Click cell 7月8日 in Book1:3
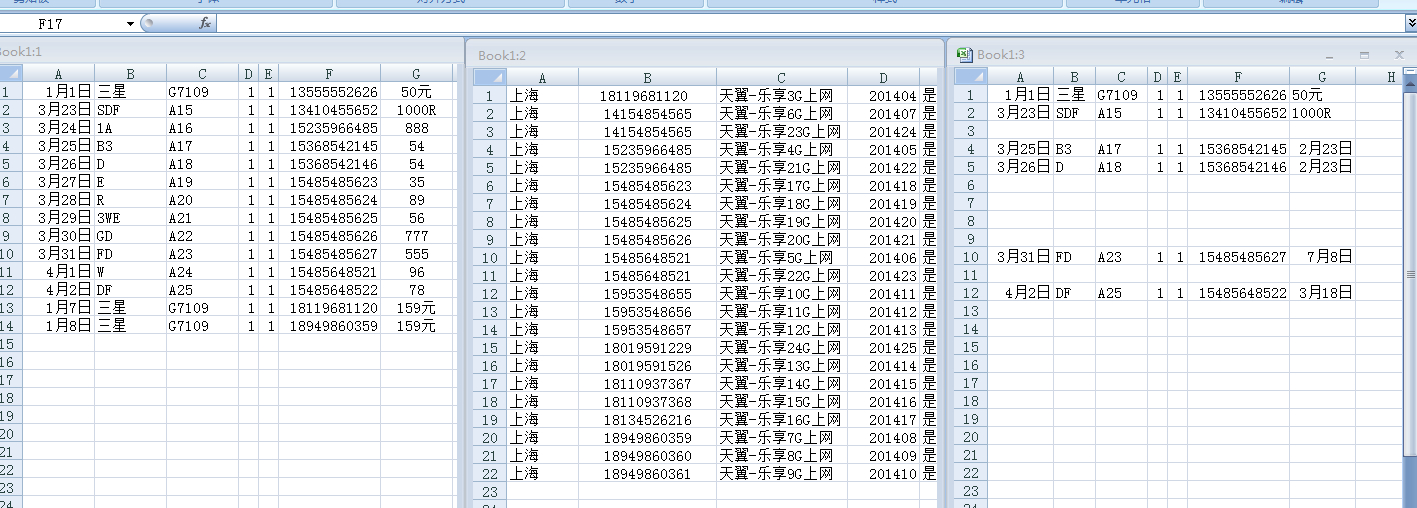Viewport: 1417px width, 508px height. pos(1322,257)
